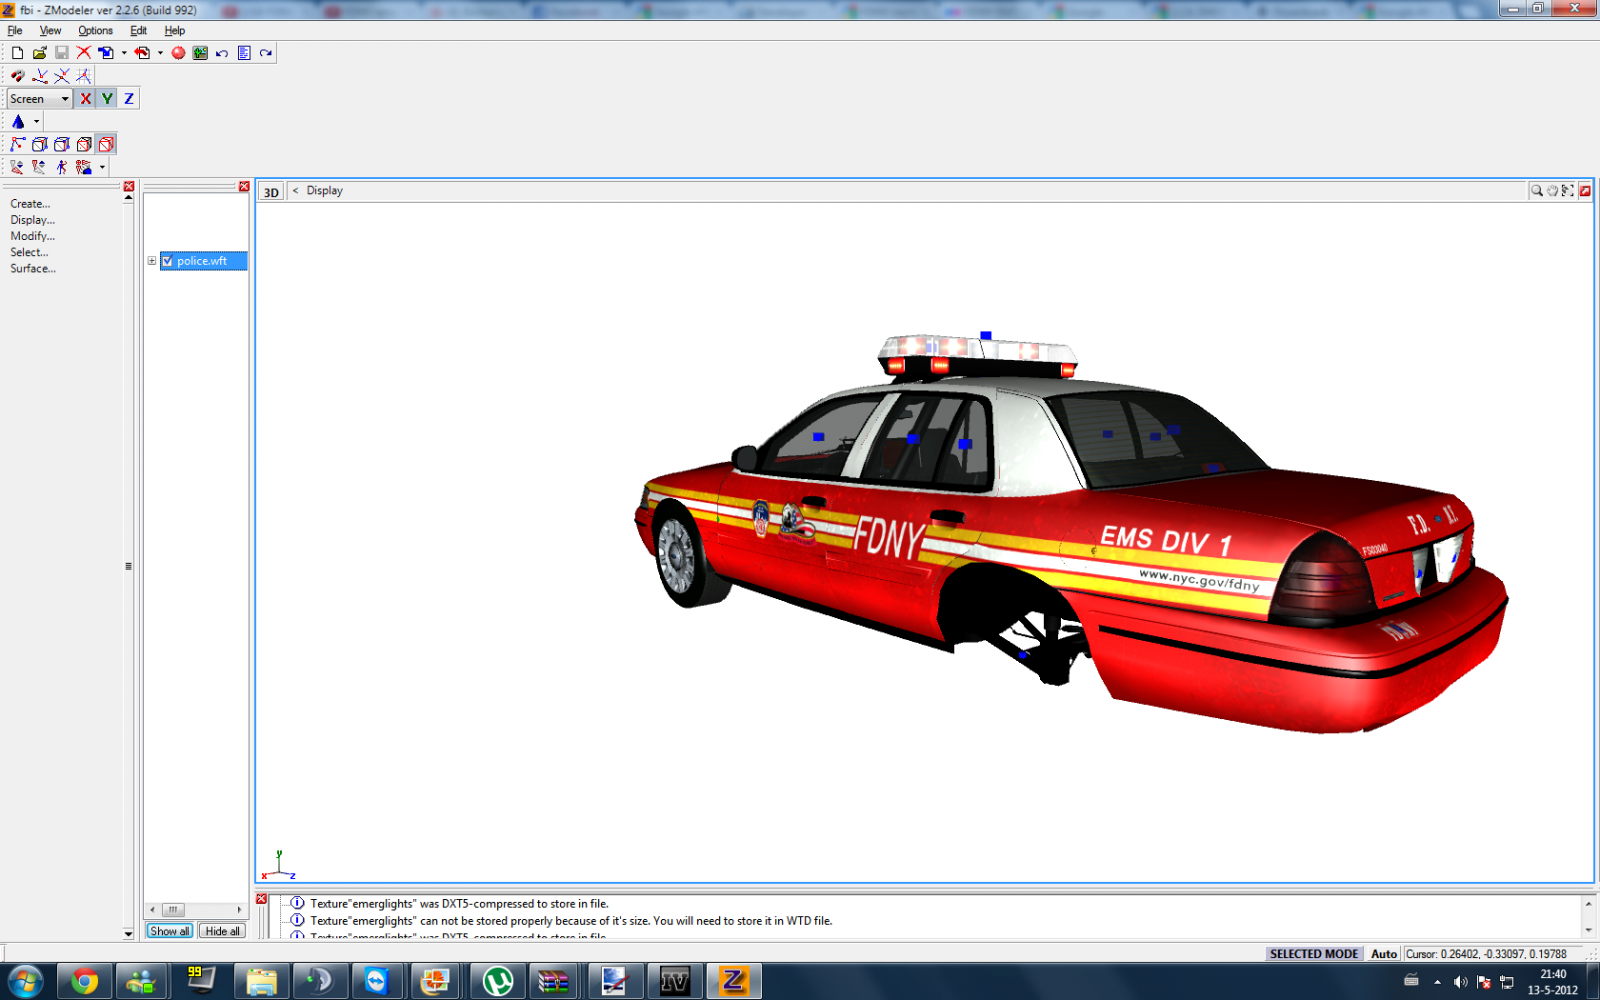Screen dimensions: 1600x1000
Task: Open the Options menu
Action: tap(95, 31)
